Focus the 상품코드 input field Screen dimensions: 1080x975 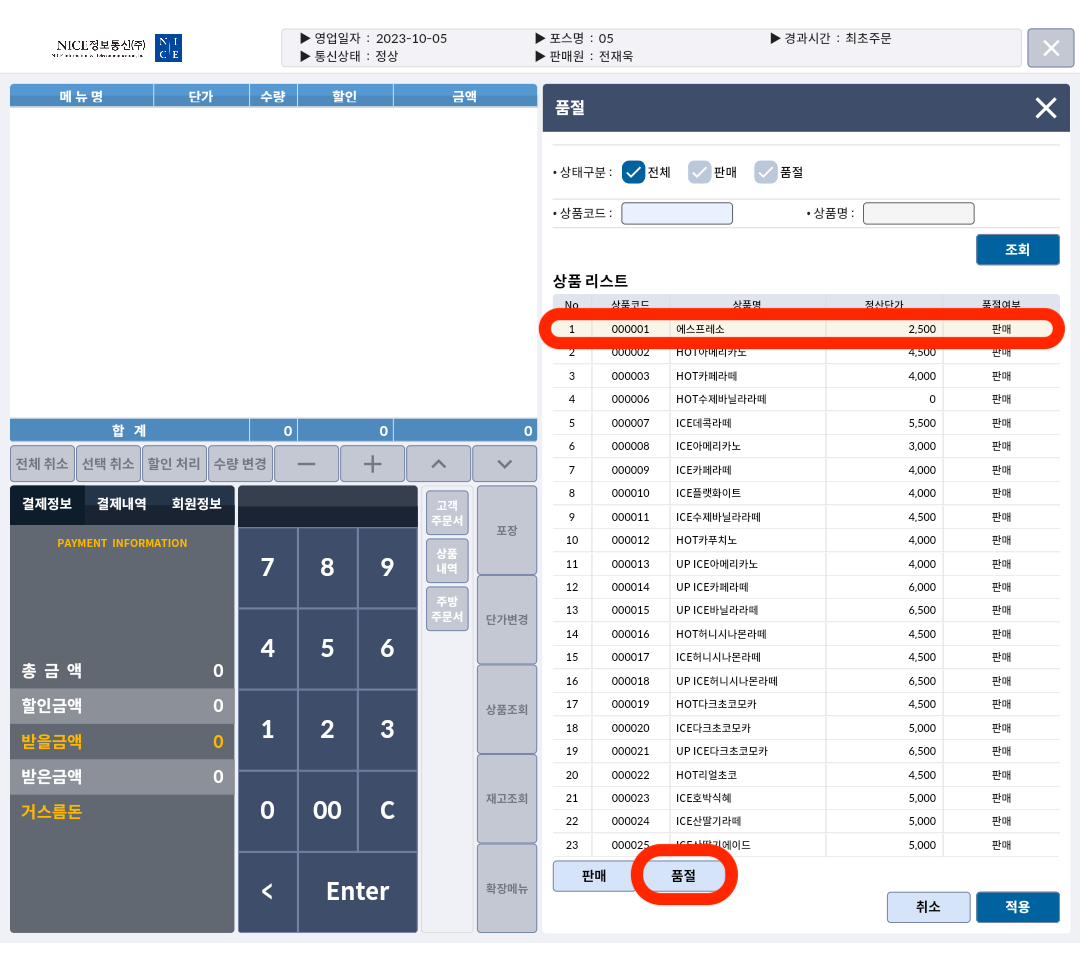677,213
